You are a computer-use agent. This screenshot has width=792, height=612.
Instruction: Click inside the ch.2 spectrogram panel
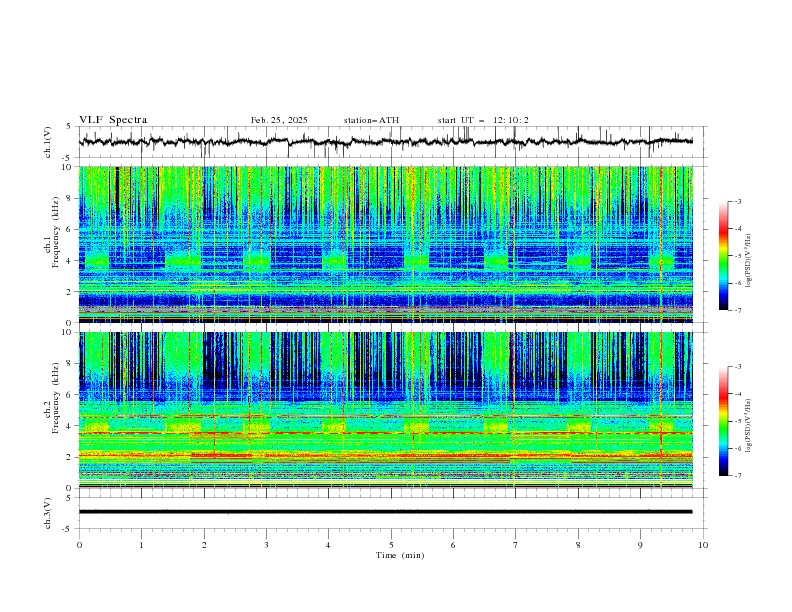(x=386, y=410)
